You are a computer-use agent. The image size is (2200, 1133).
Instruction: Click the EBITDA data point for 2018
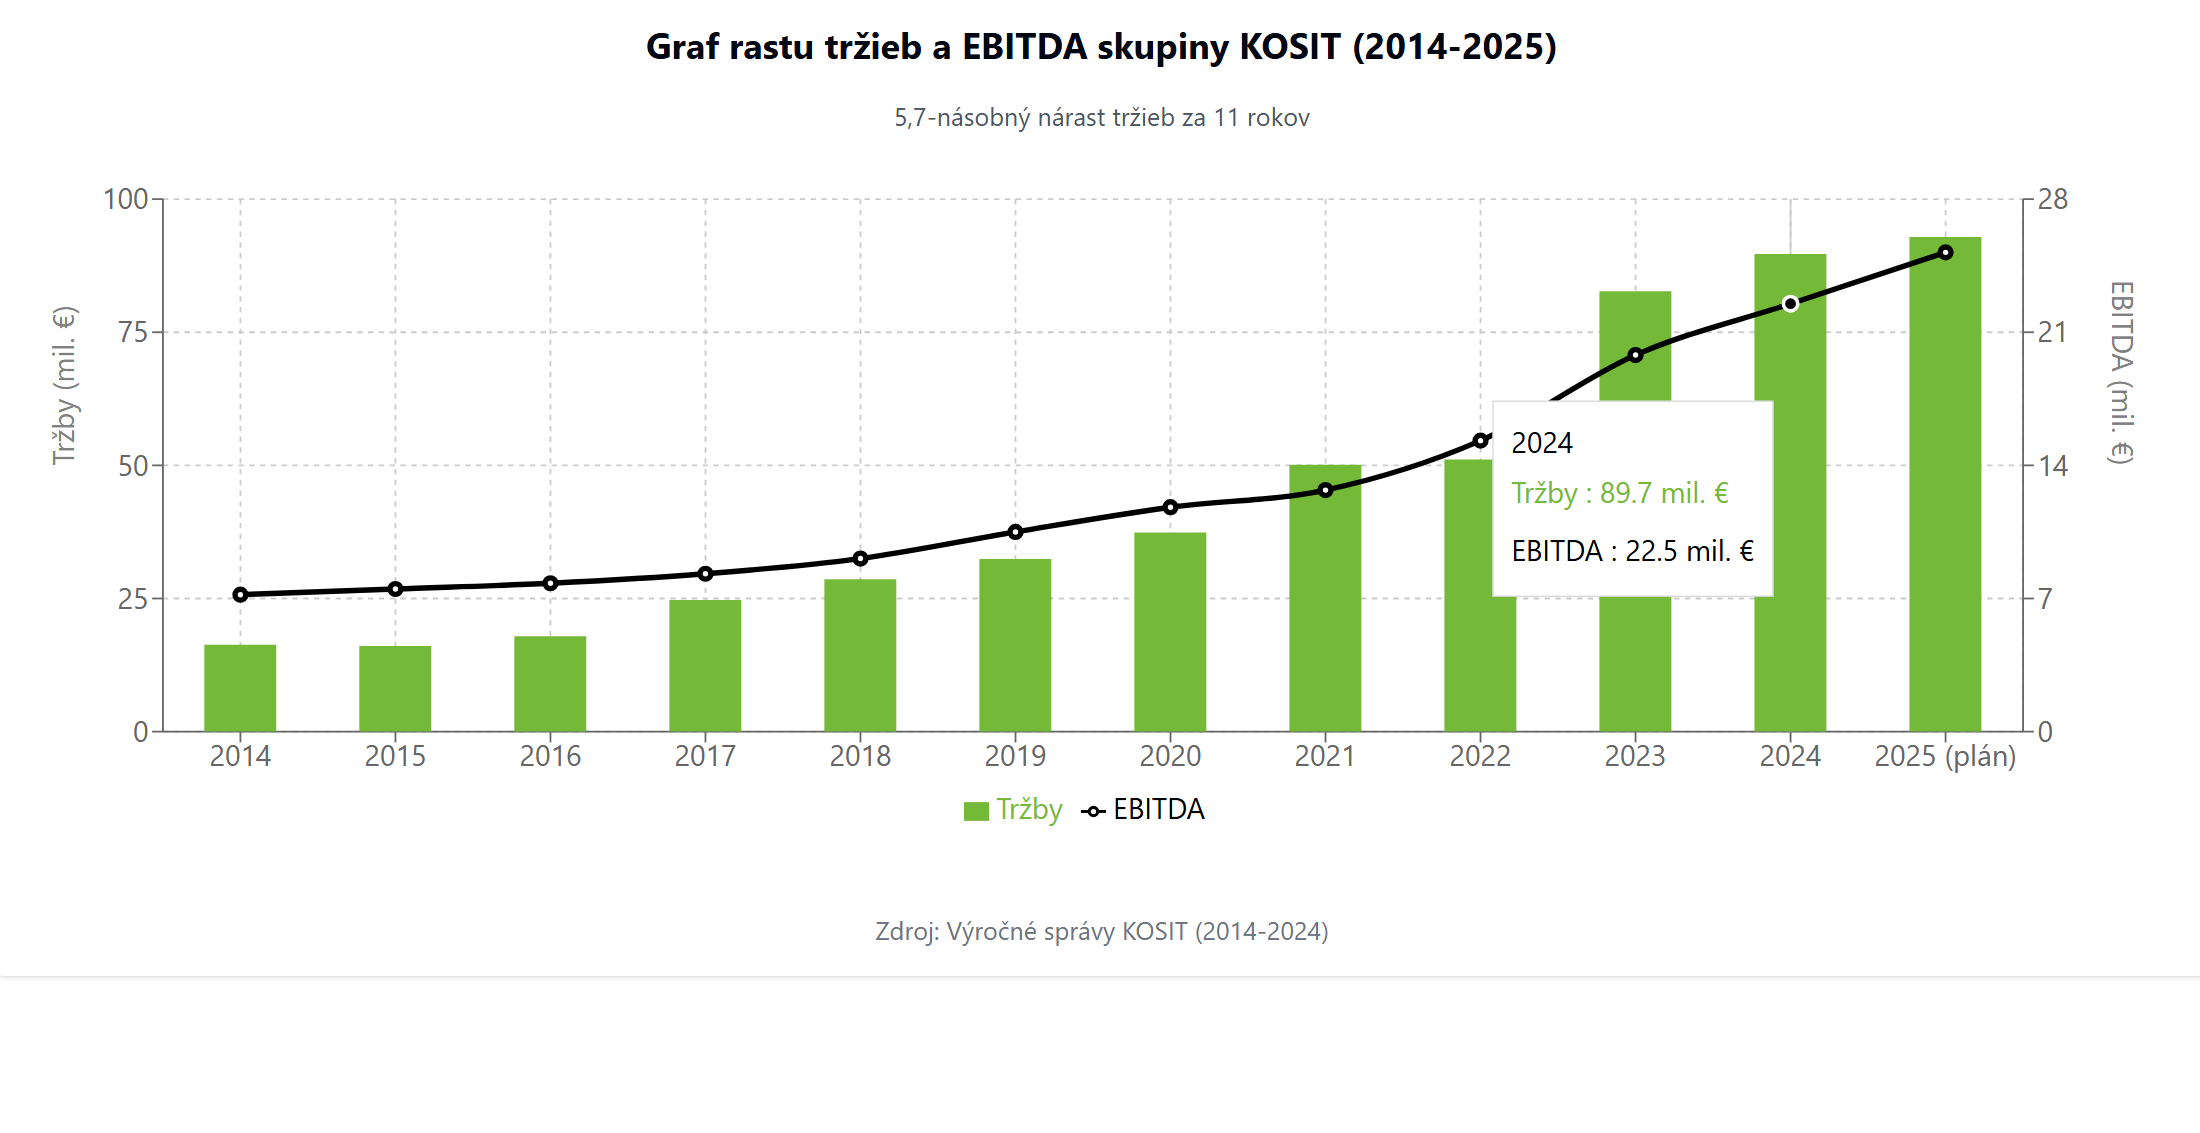[x=860, y=559]
